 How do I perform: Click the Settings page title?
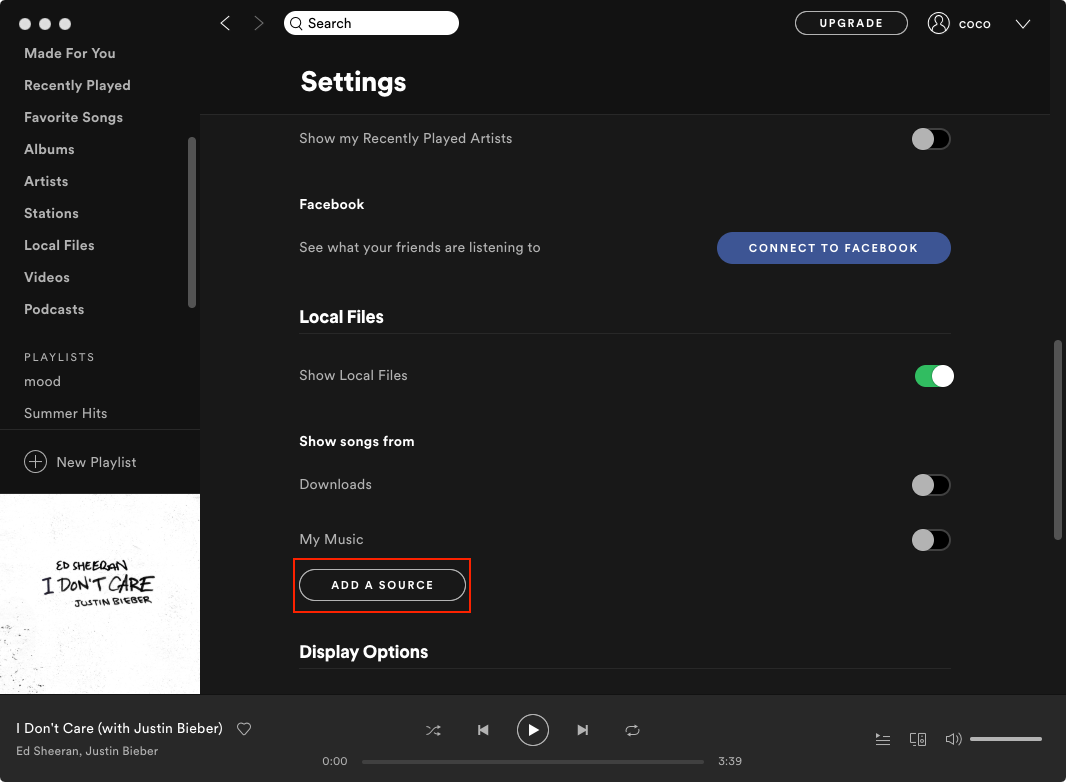[353, 82]
